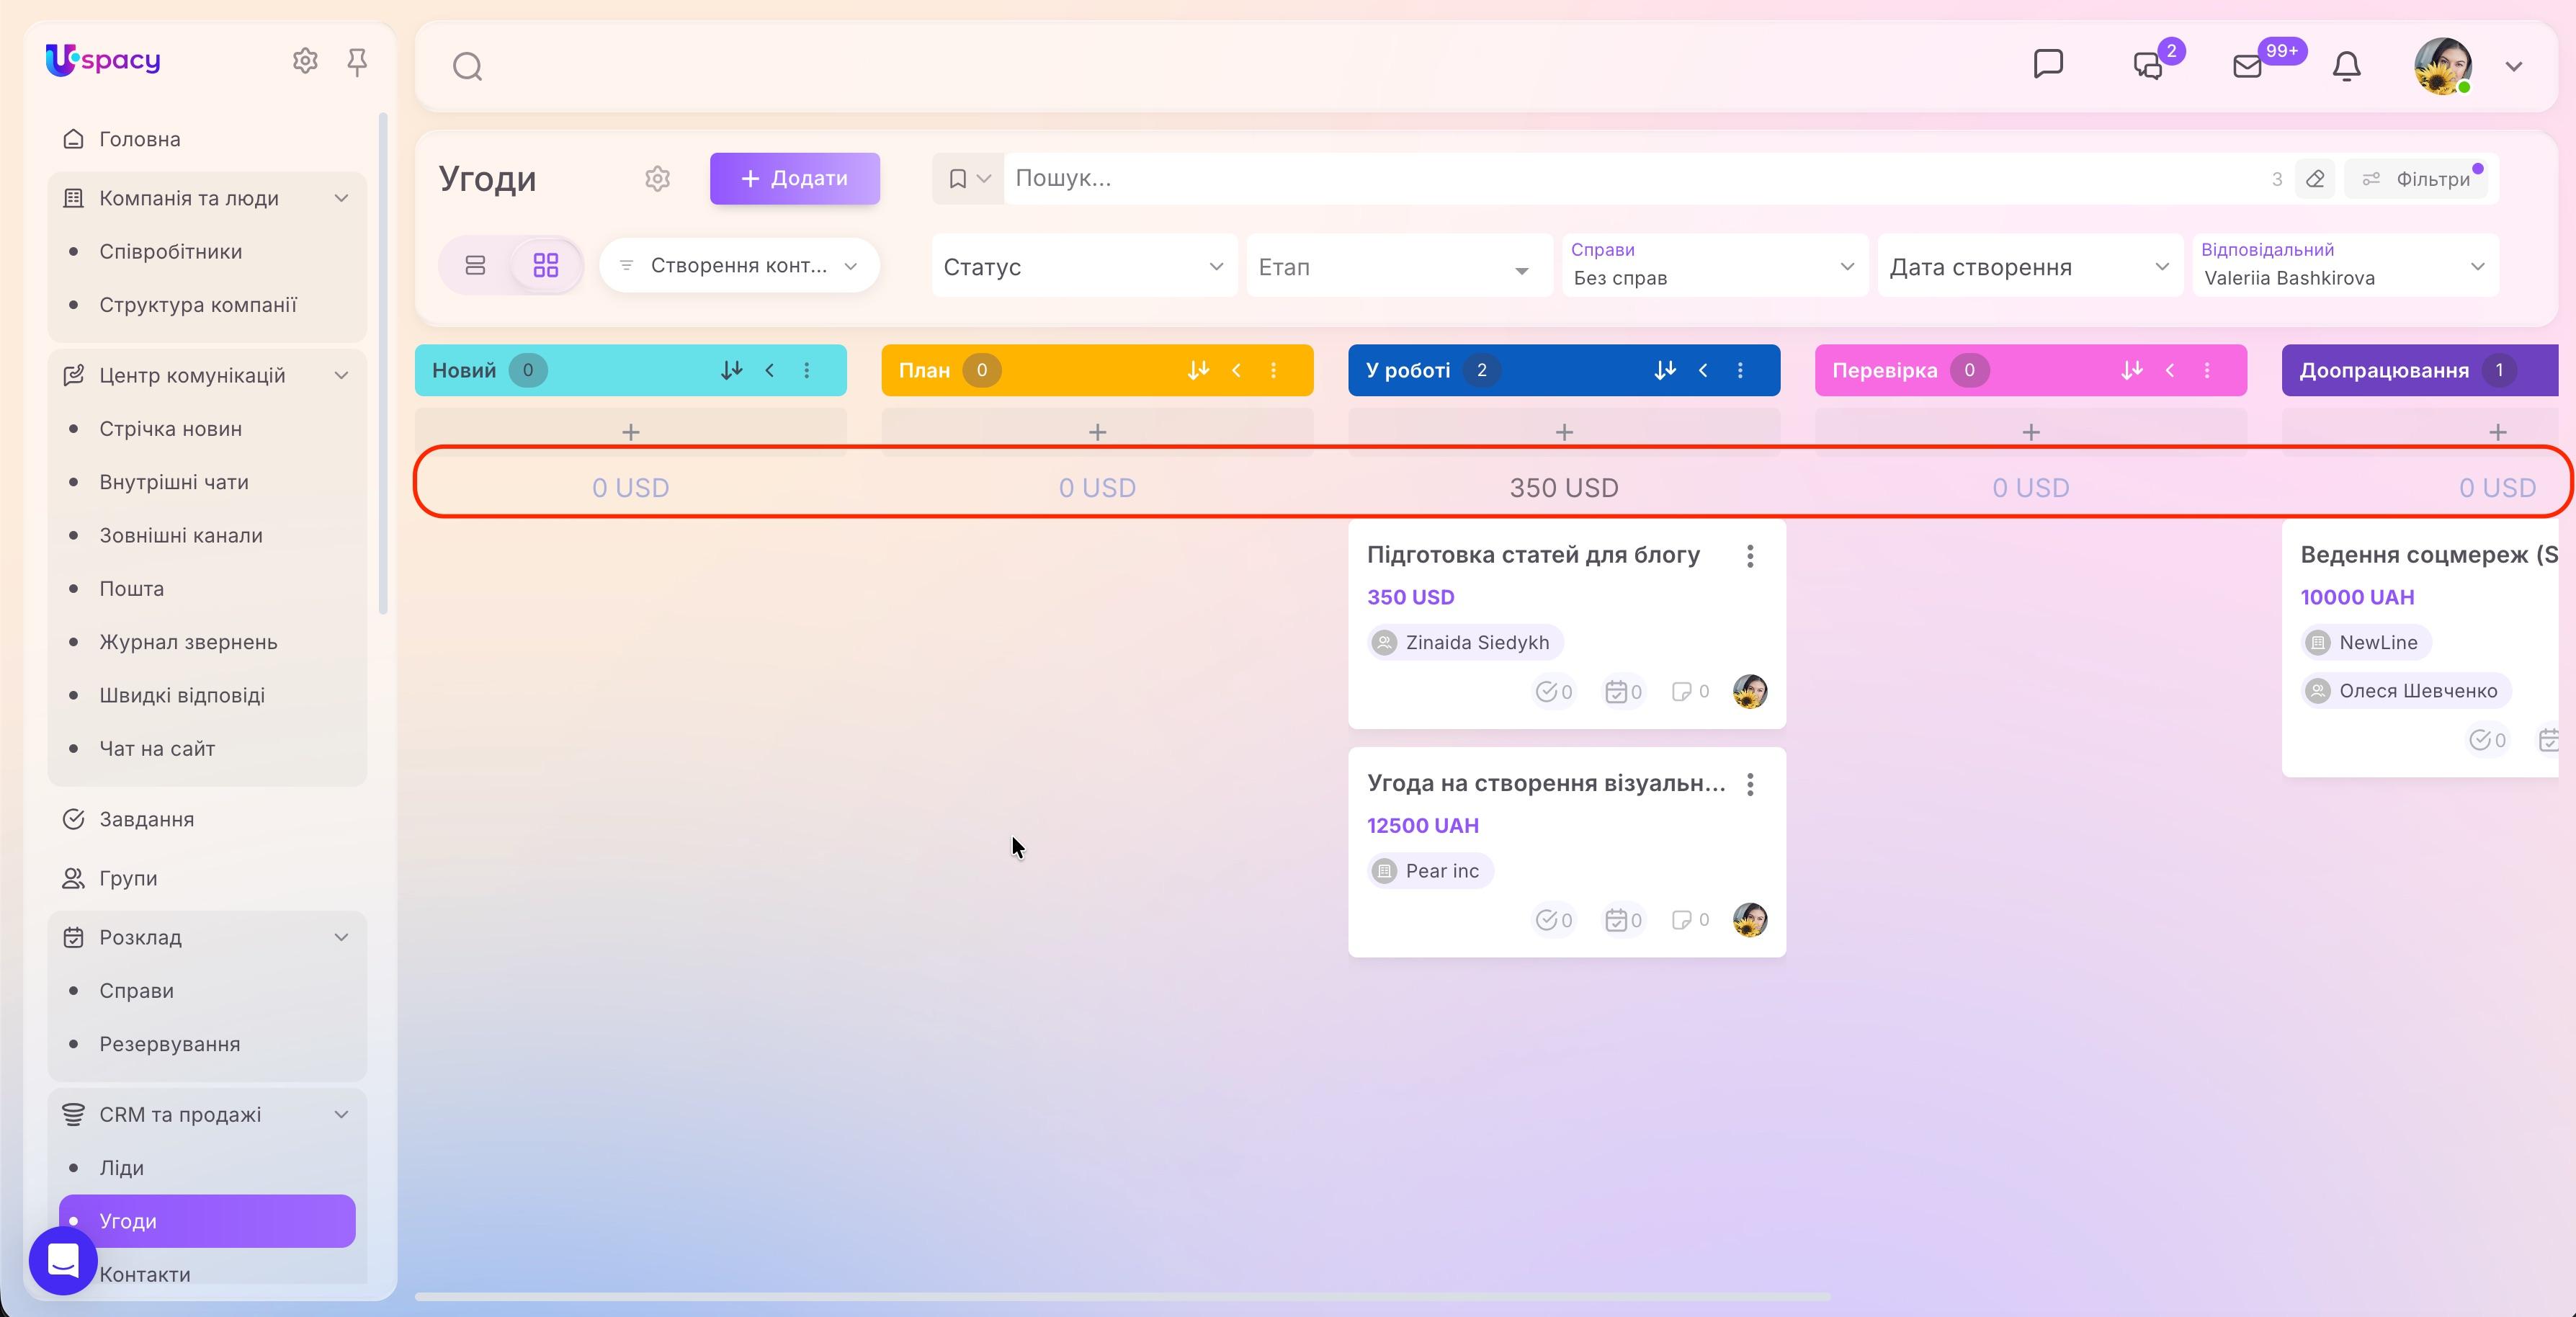Add a deal in Новий column
The image size is (2576, 1317).
click(630, 432)
